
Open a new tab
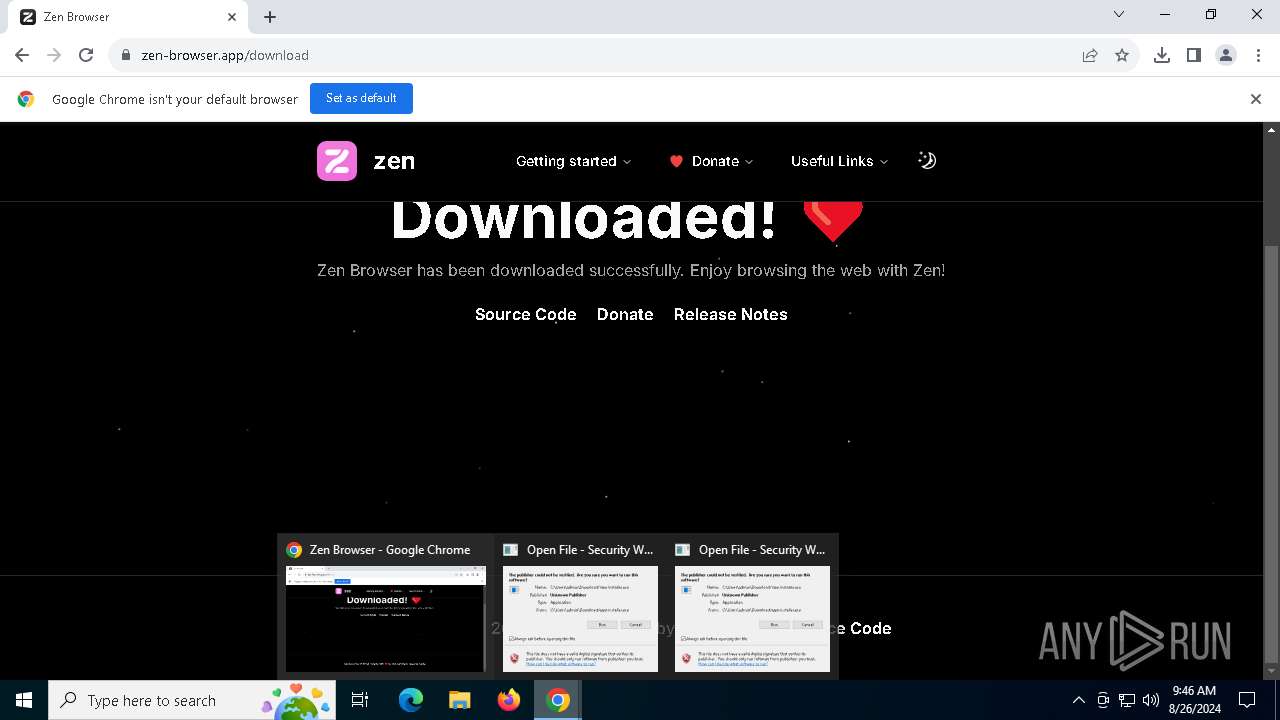pos(270,17)
